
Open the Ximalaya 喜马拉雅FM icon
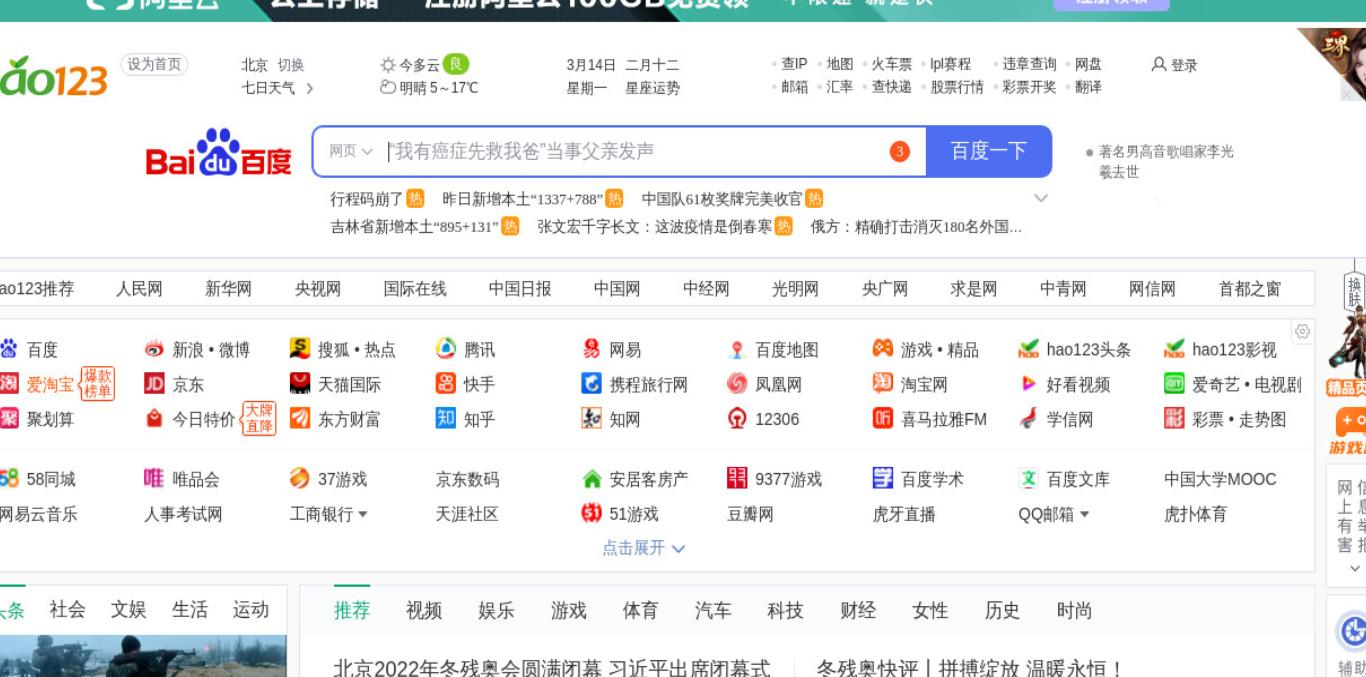pyautogui.click(x=883, y=419)
